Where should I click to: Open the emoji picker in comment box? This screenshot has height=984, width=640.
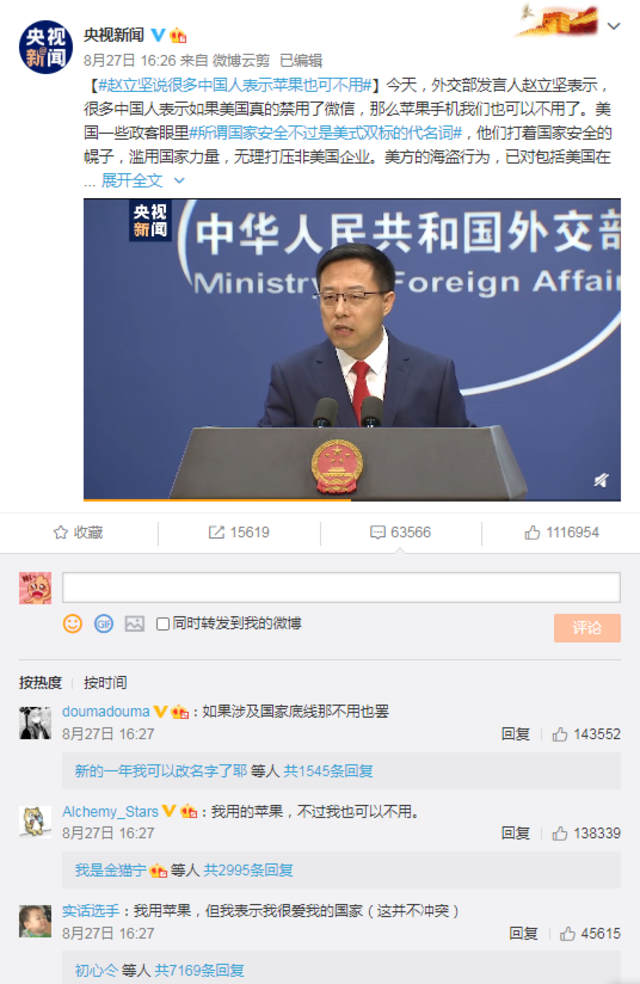click(x=73, y=623)
